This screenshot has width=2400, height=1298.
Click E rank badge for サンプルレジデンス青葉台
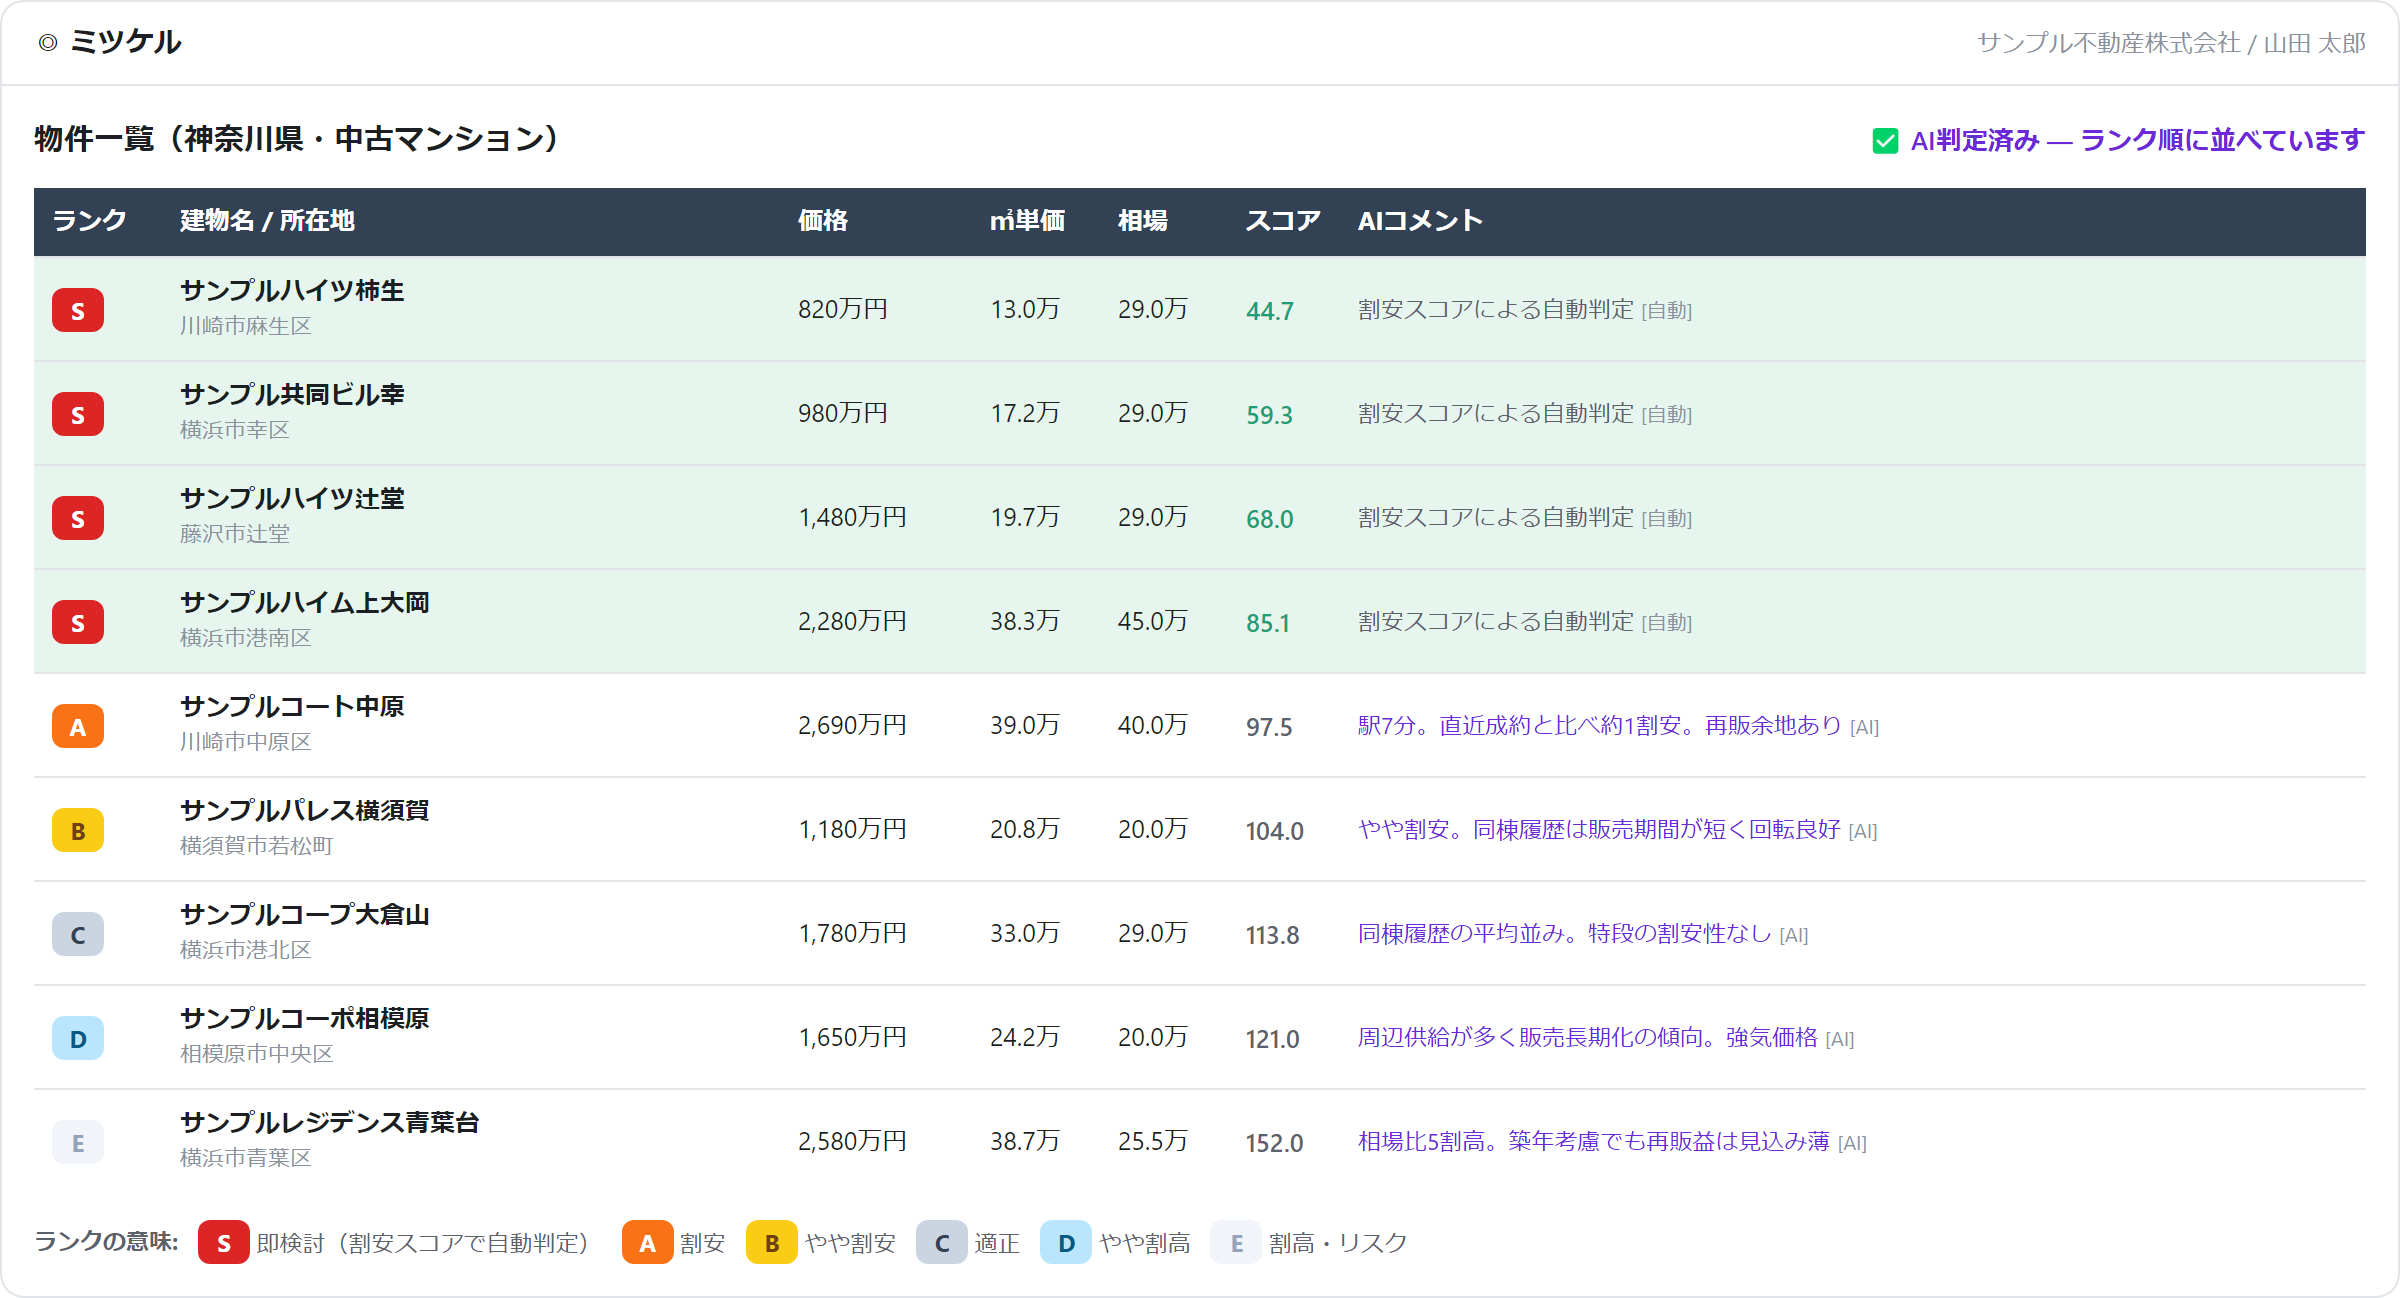(78, 1142)
